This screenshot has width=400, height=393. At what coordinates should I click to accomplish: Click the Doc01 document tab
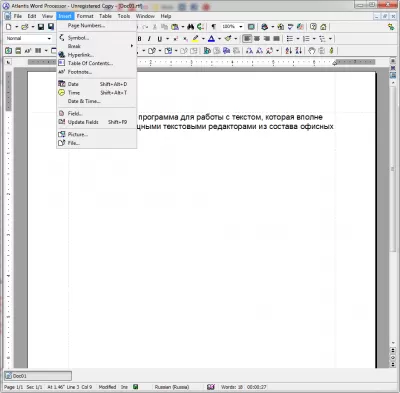pos(38,376)
